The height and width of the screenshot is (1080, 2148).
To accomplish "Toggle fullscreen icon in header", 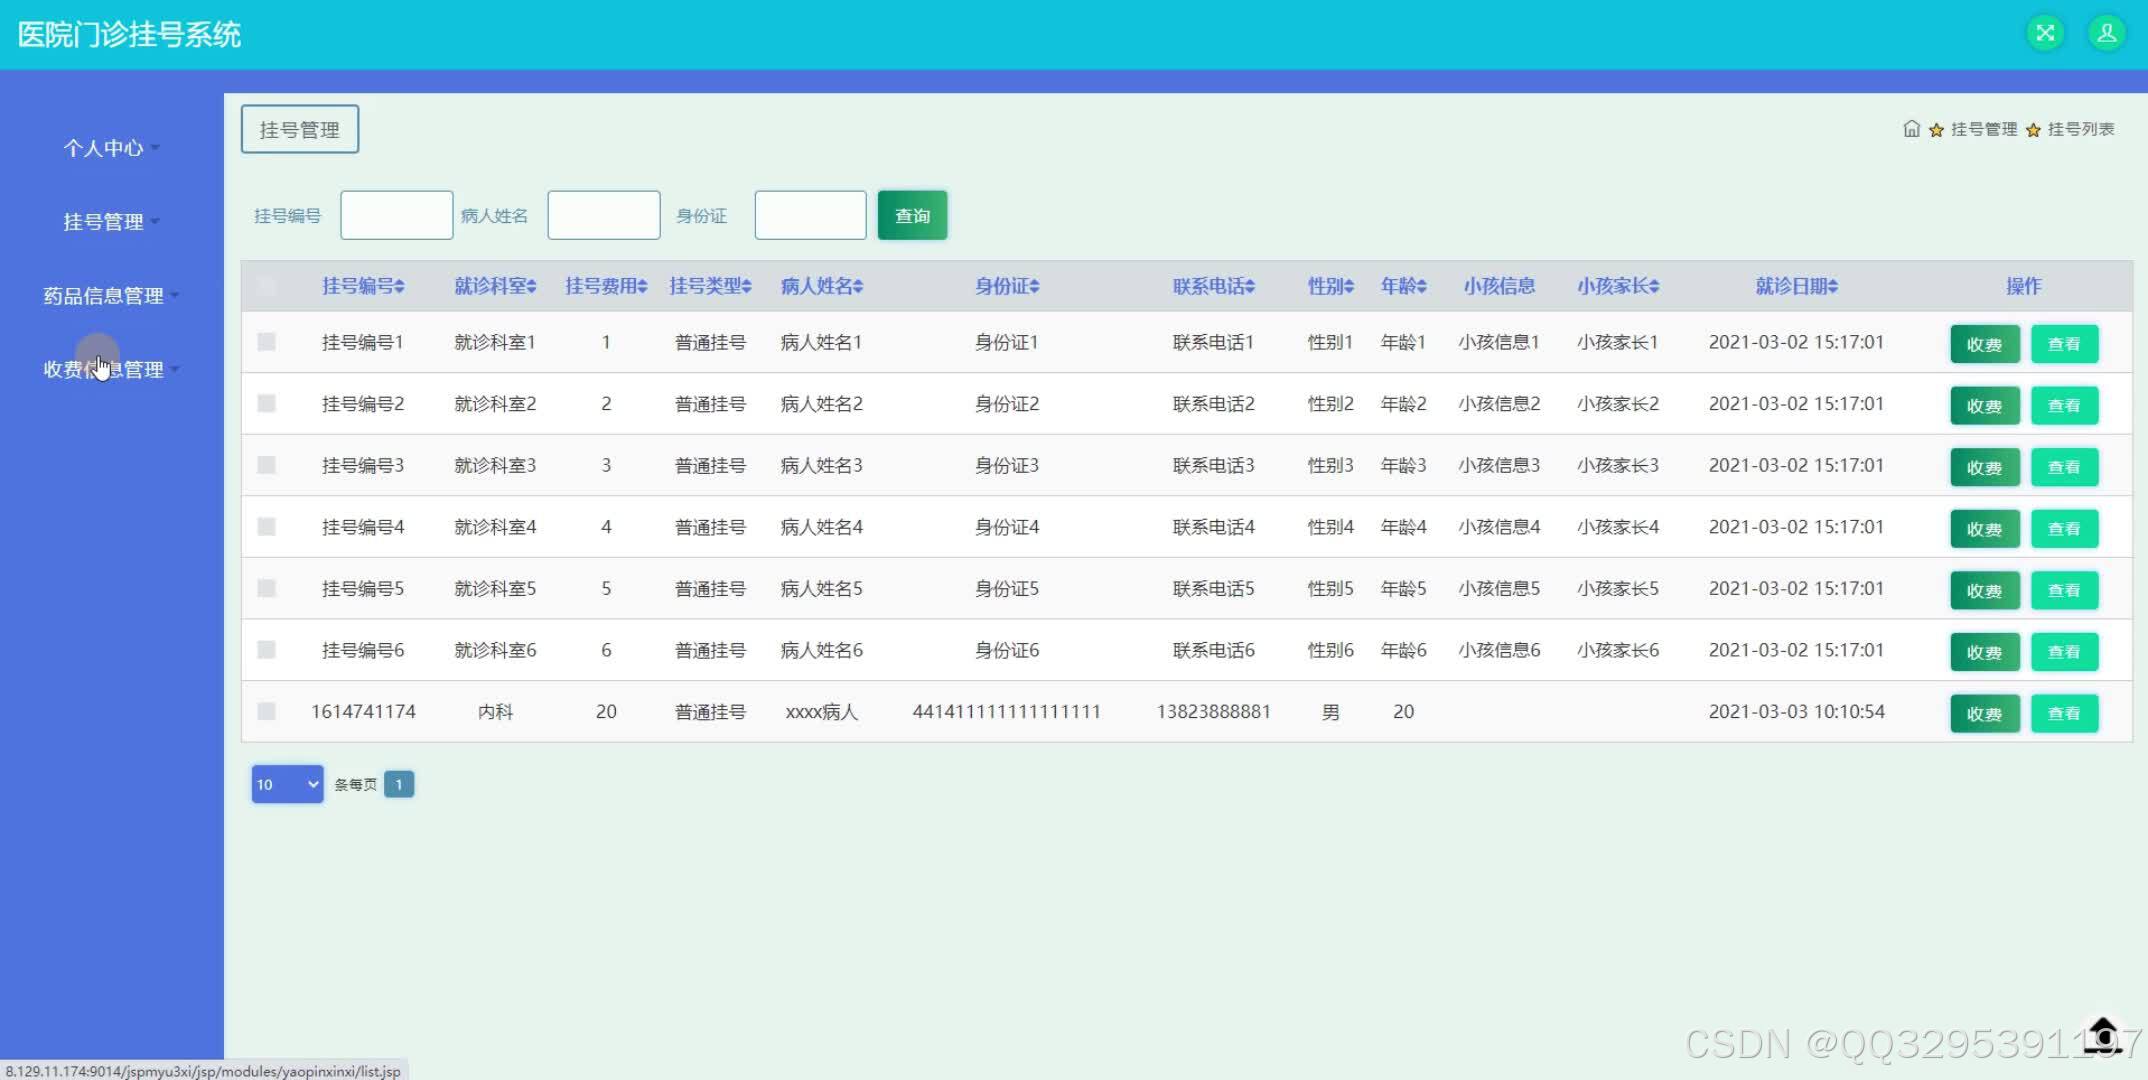I will [2045, 33].
